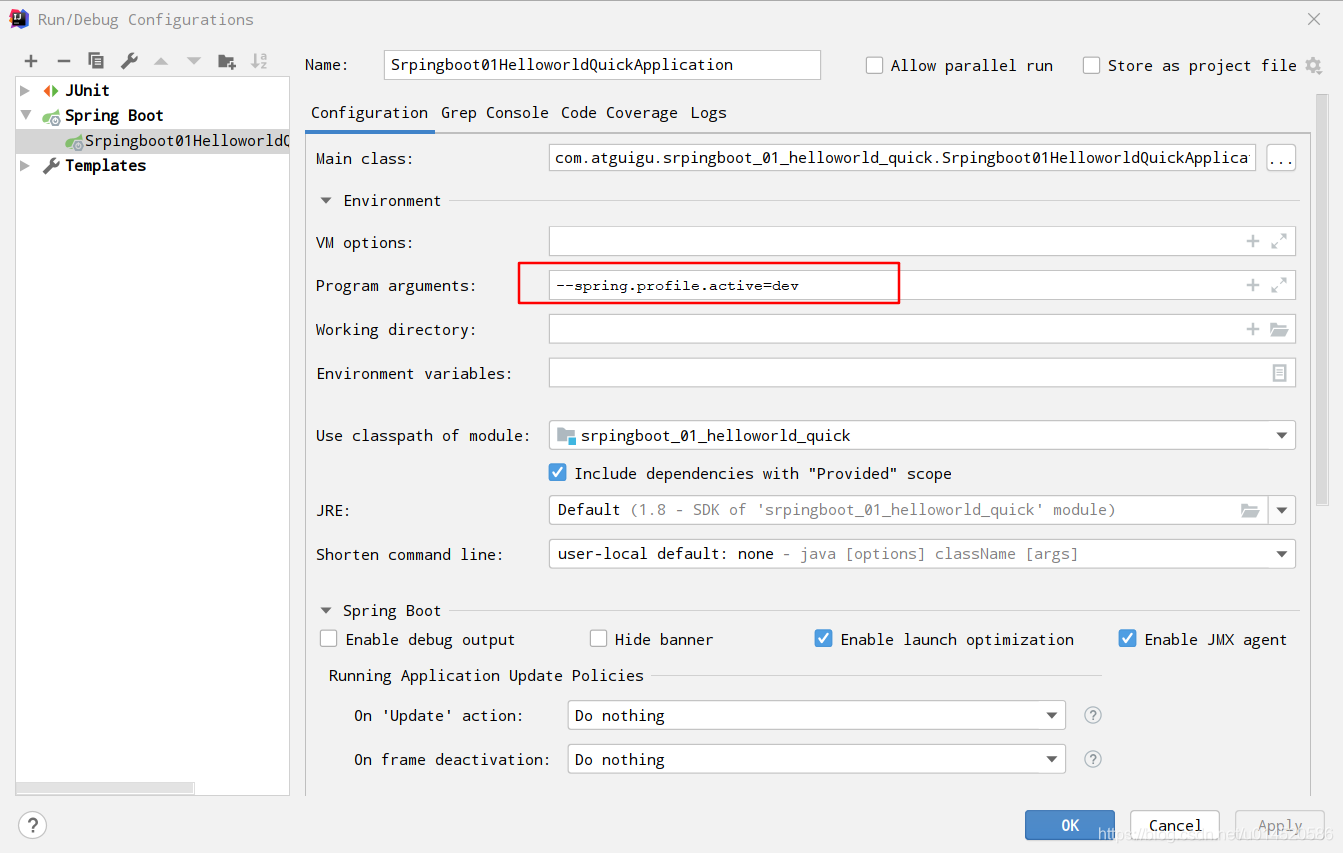
Task: Browse Working directory folder icon
Action: point(1279,329)
